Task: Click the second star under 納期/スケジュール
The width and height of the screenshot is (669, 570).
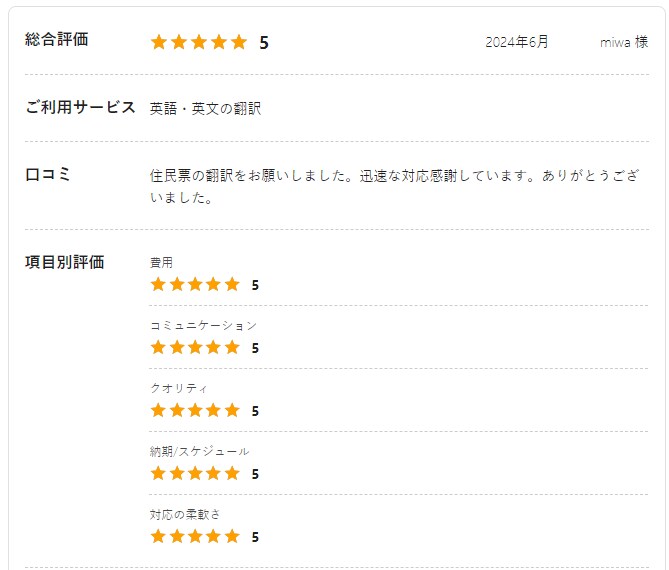Action: coord(177,473)
